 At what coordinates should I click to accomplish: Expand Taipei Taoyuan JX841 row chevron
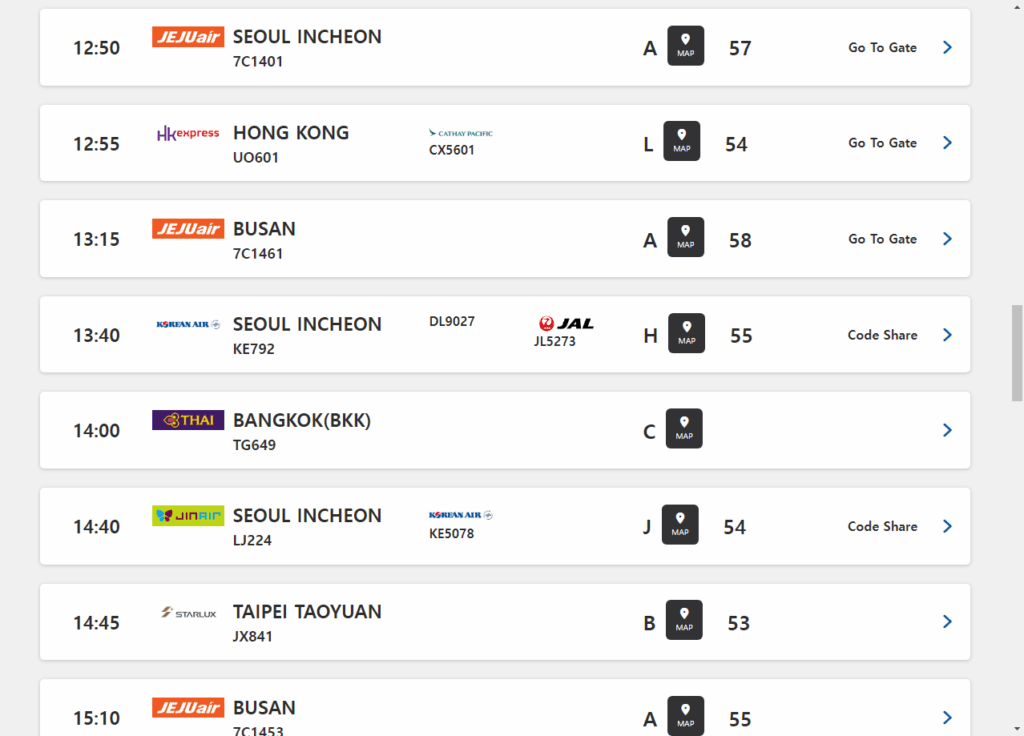click(x=947, y=622)
